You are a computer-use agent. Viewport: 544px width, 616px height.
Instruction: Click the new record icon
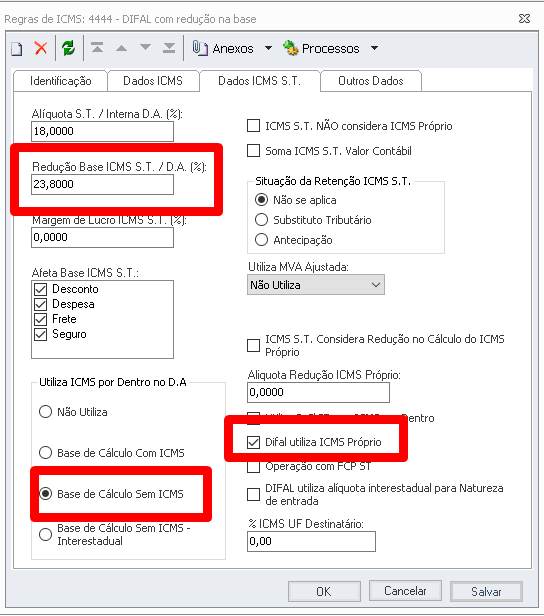pyautogui.click(x=16, y=49)
